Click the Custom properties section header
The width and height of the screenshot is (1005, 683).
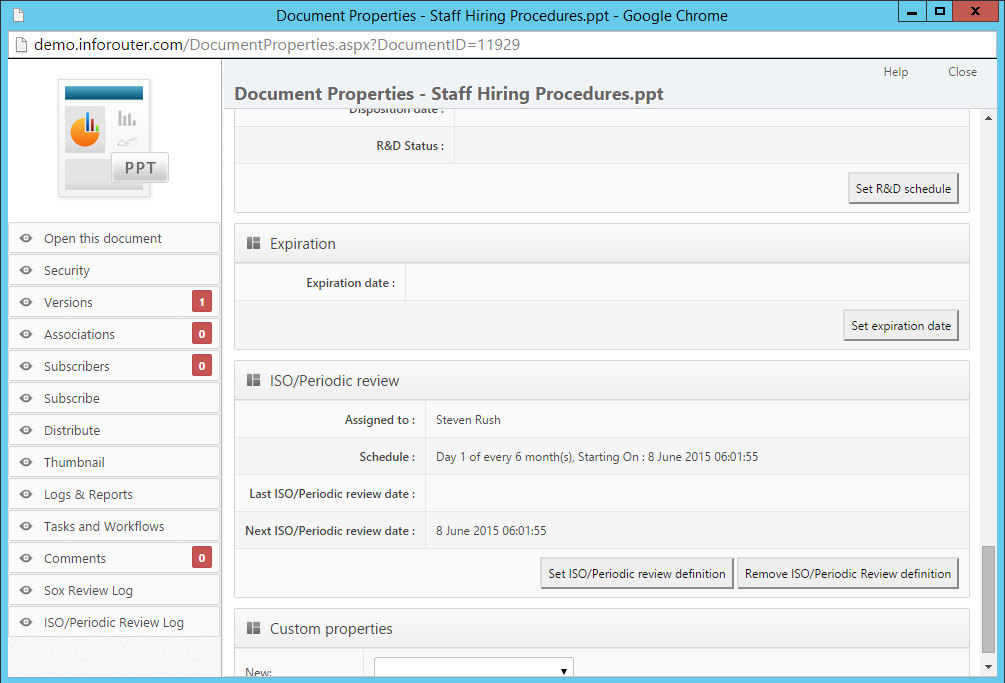[x=602, y=629]
